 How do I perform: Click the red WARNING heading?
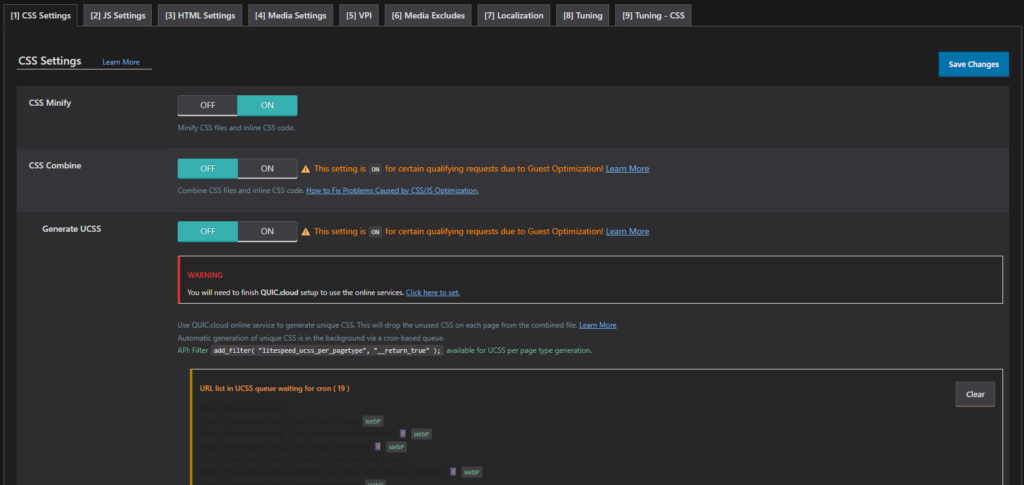tap(205, 275)
